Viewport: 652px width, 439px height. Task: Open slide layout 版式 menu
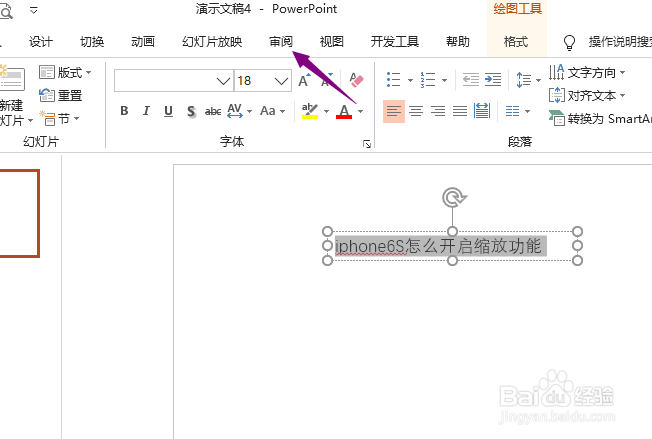(65, 72)
